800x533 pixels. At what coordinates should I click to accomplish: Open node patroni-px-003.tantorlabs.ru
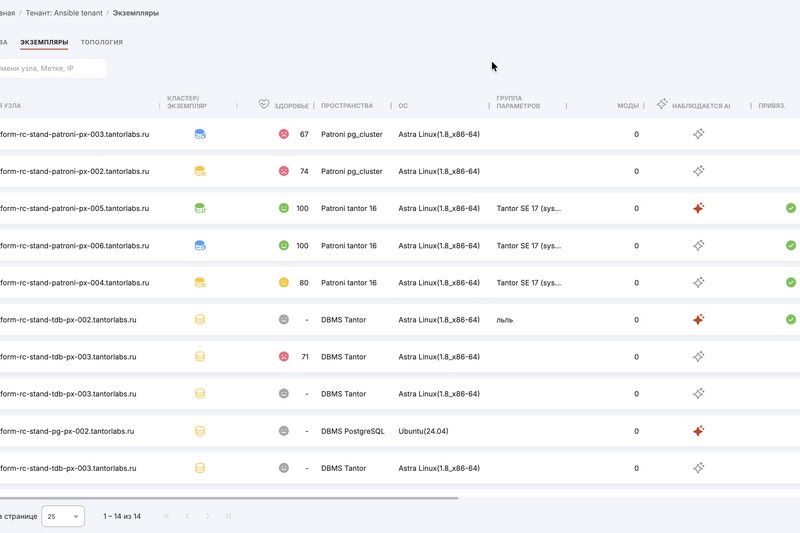(x=74, y=134)
